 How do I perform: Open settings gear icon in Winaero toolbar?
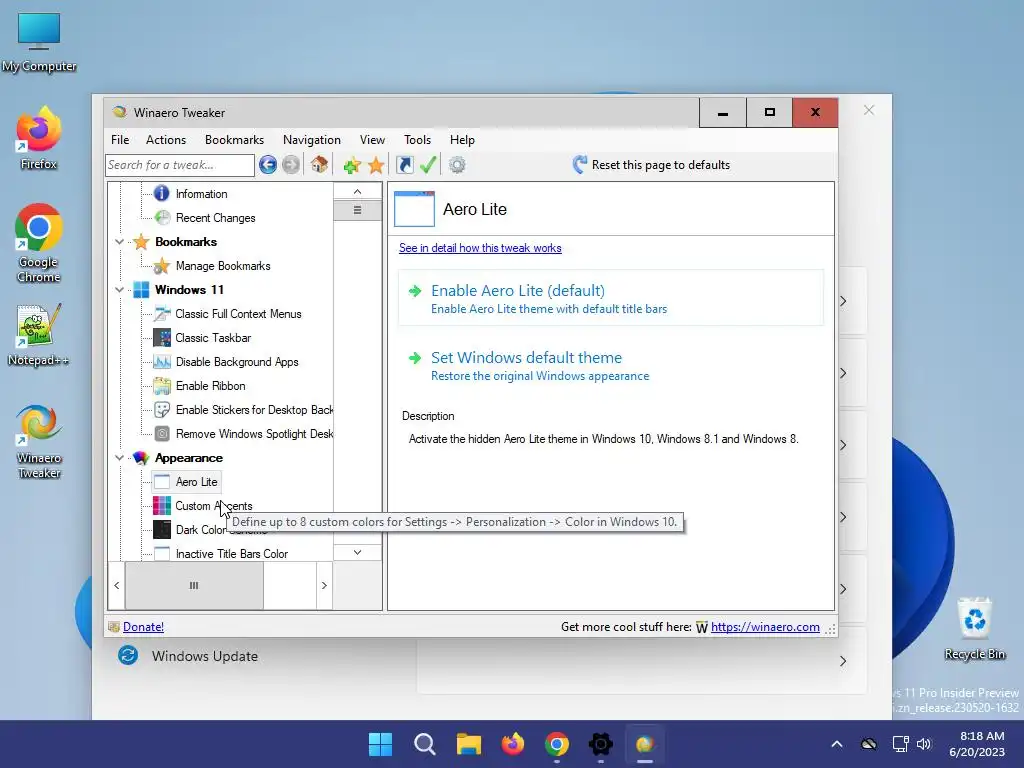(457, 165)
